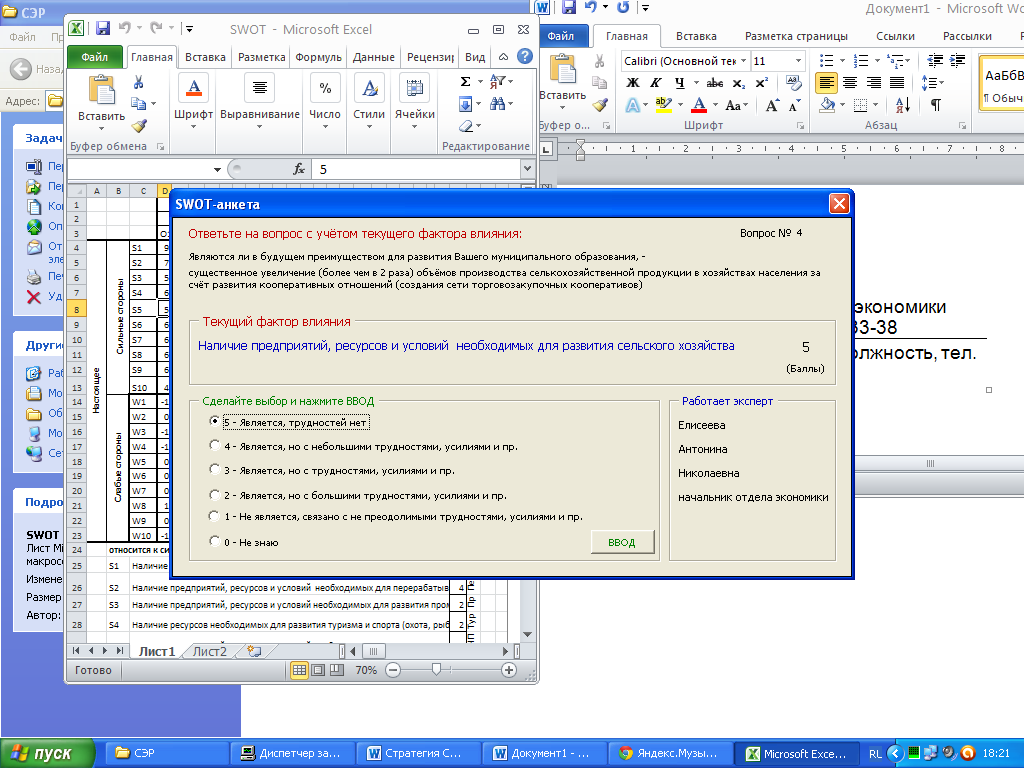Image resolution: width=1024 pixels, height=768 pixels.
Task: Click Excel's horizontal scrollbar thumb
Action: pyautogui.click(x=373, y=651)
